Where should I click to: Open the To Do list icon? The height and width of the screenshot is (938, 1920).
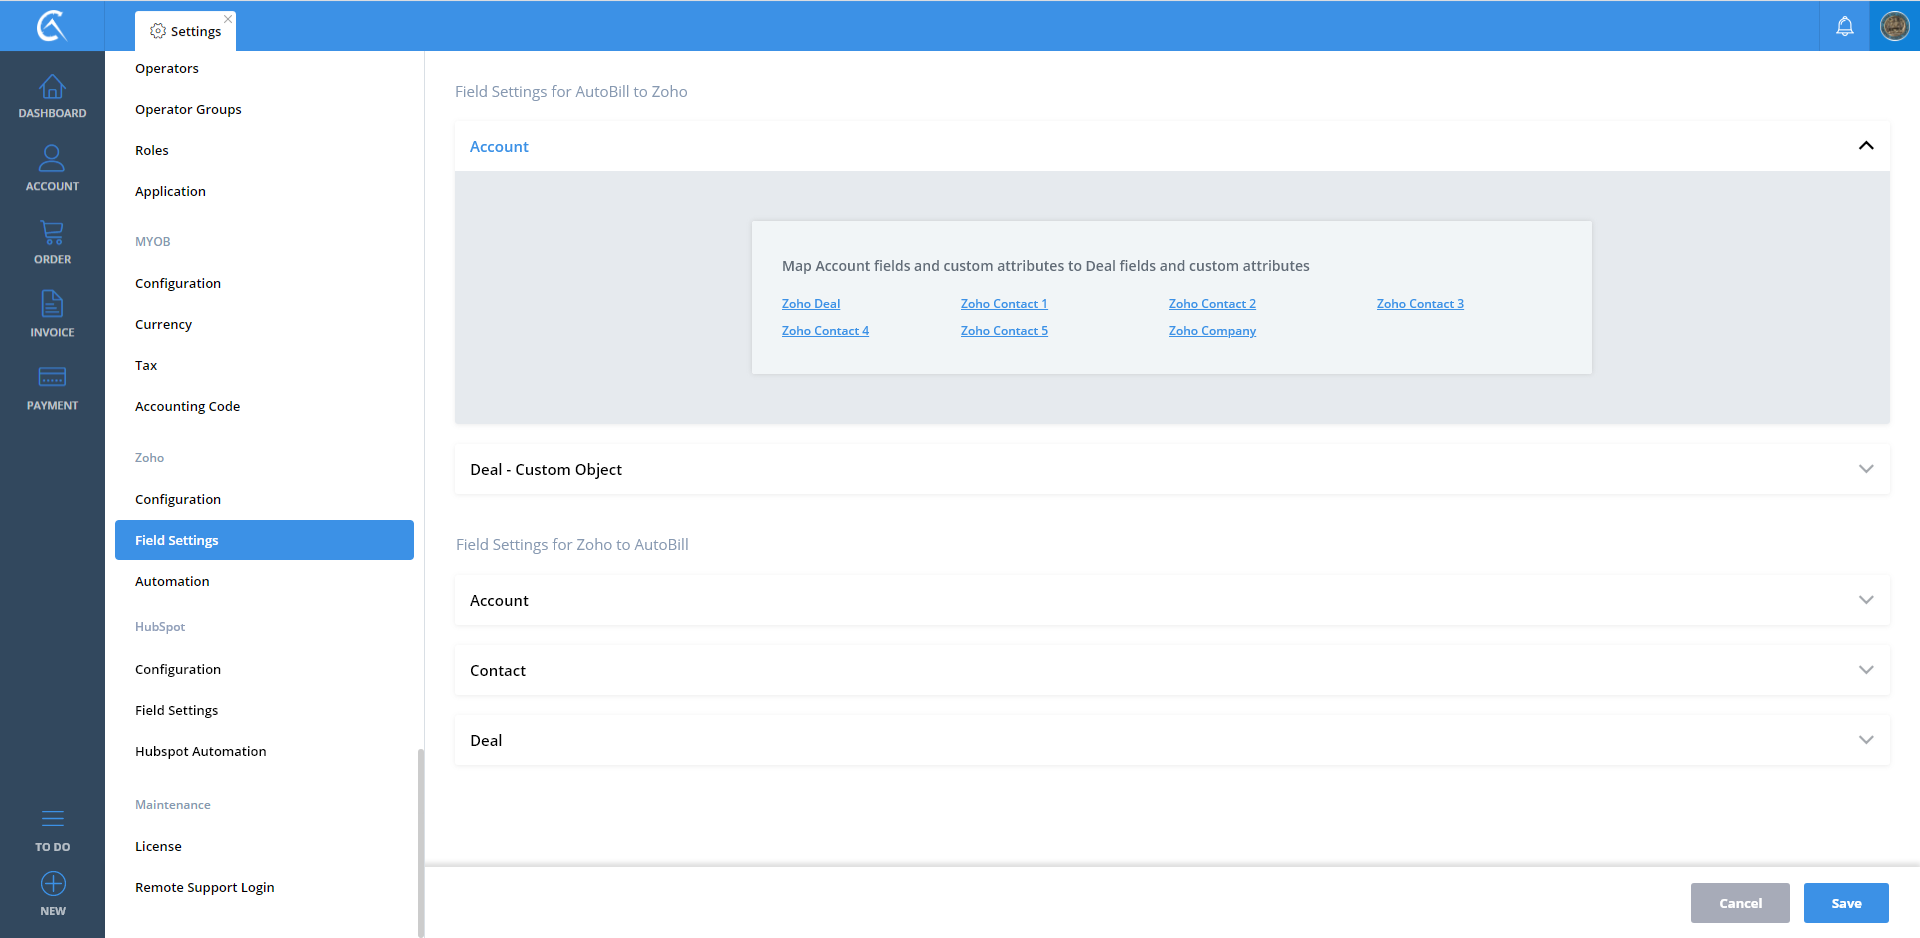(x=52, y=820)
